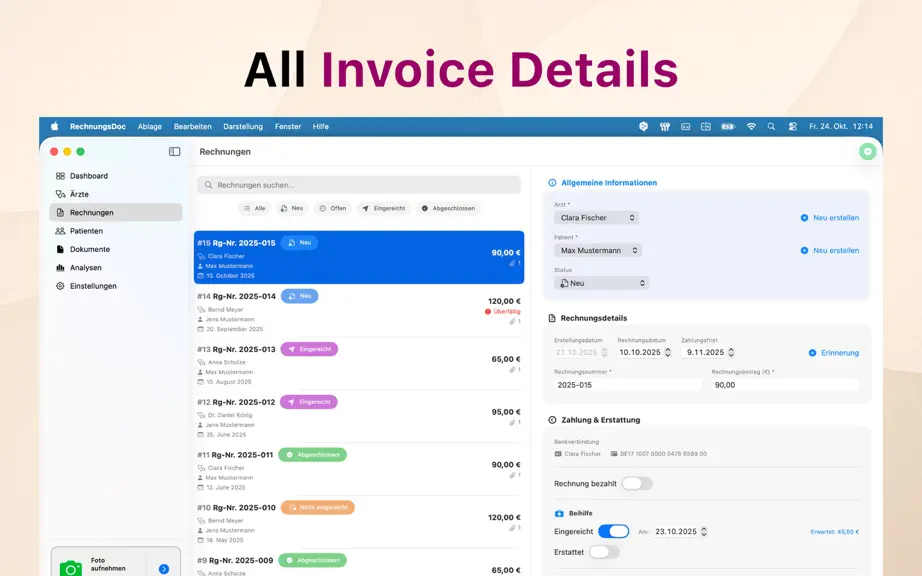This screenshot has width=922, height=576.
Task: Filter invoices by Neu
Action: click(292, 208)
